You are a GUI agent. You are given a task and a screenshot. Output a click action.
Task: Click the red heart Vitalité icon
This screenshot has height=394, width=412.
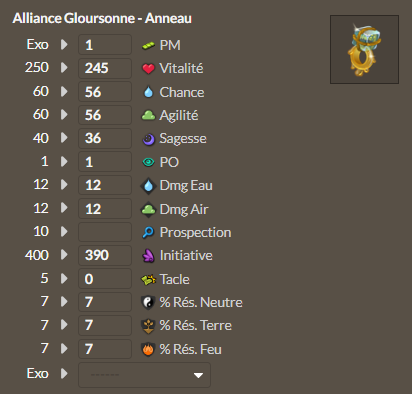click(148, 69)
